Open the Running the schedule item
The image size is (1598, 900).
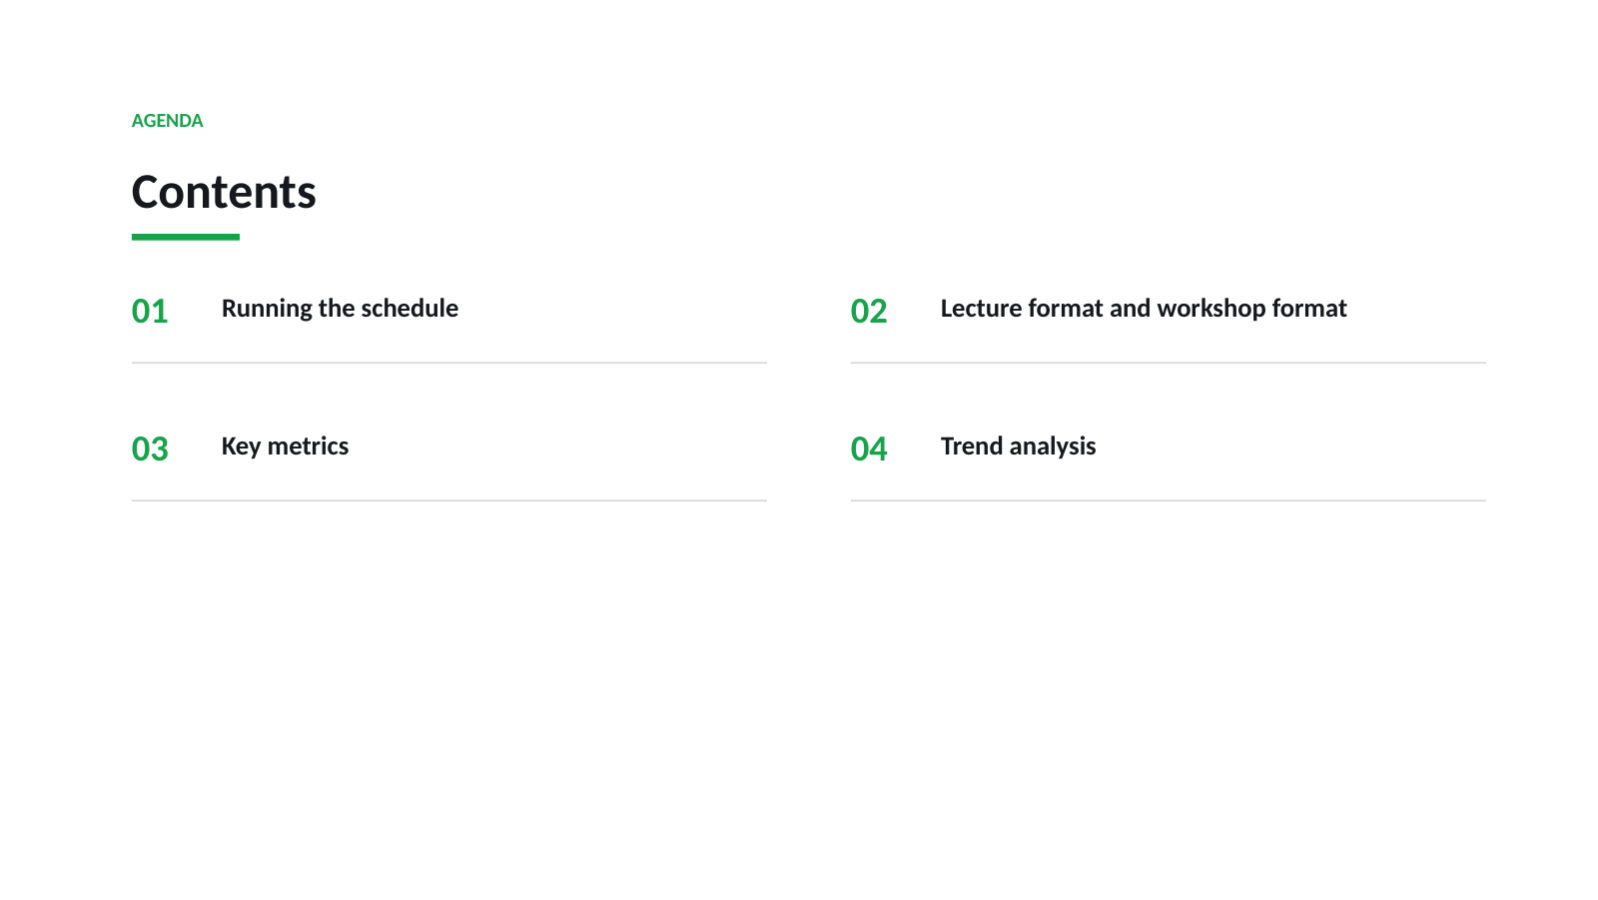pos(340,308)
